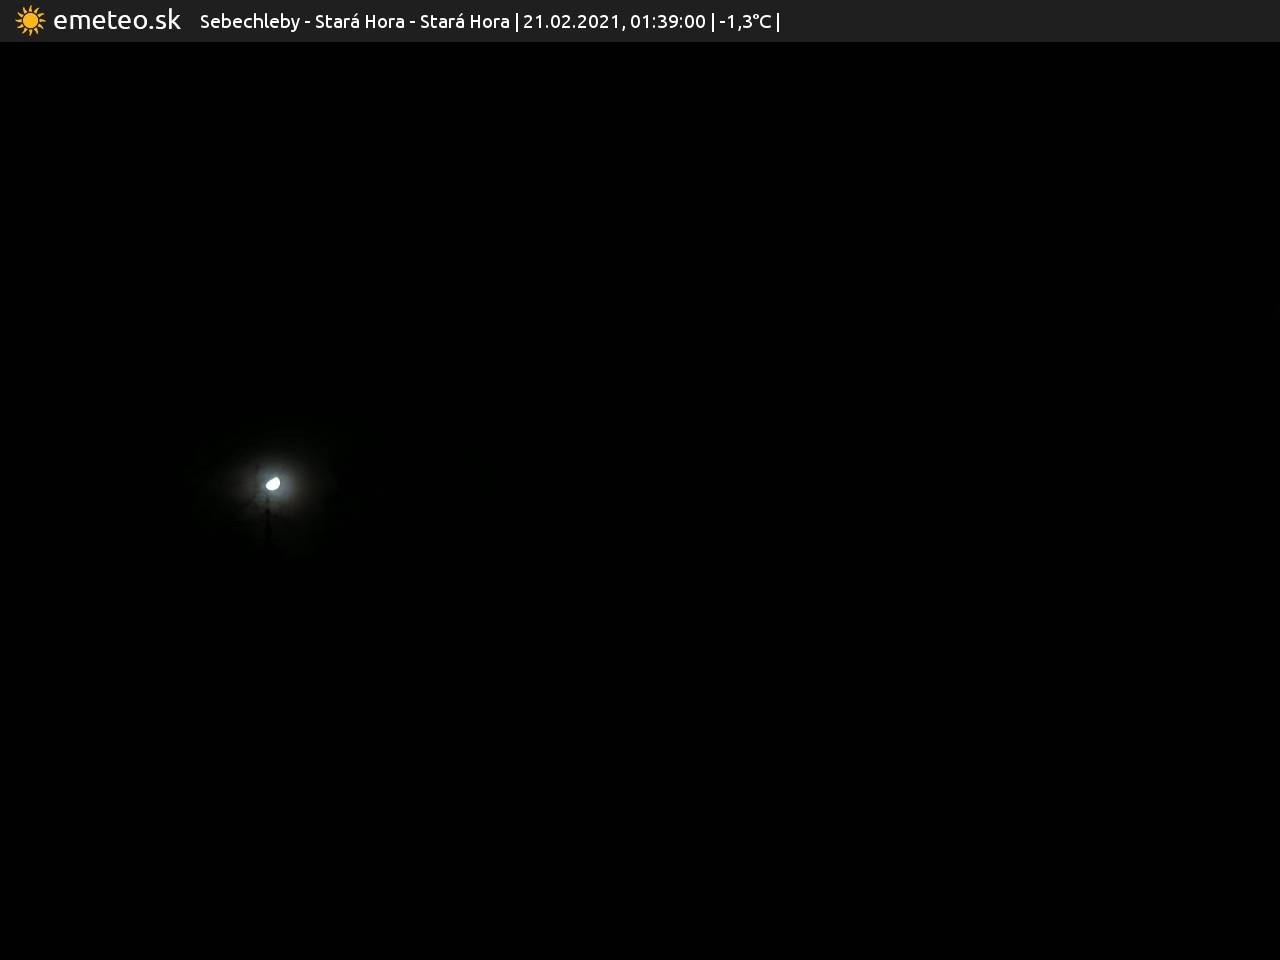Select the second Stará Hora label

pyautogui.click(x=464, y=21)
